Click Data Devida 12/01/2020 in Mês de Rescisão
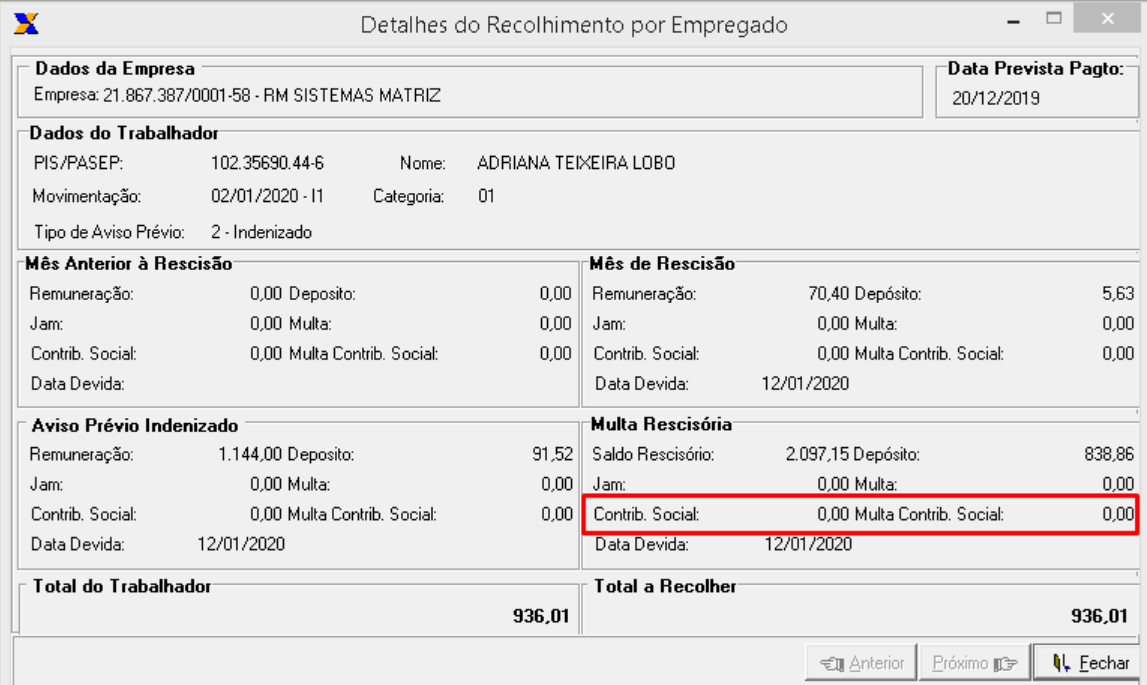This screenshot has width=1147, height=685. (x=805, y=383)
